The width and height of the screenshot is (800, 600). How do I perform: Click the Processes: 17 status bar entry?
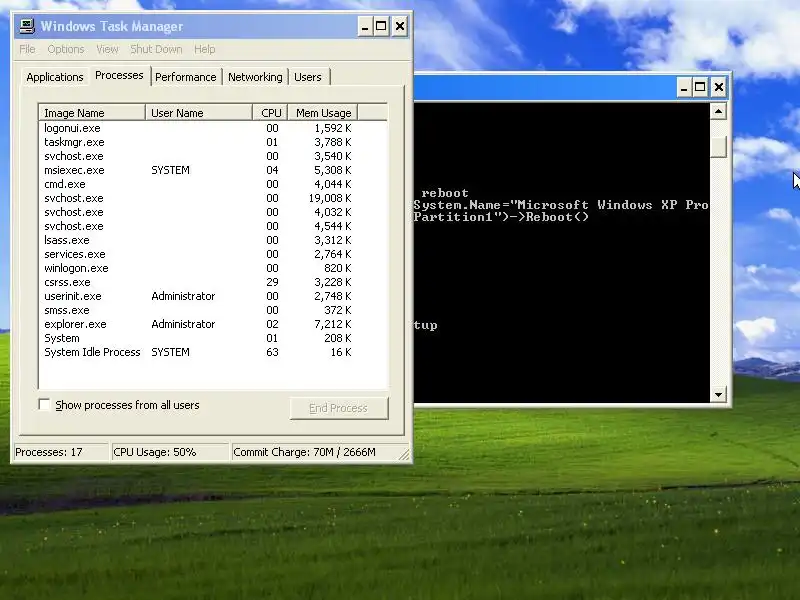coord(61,452)
